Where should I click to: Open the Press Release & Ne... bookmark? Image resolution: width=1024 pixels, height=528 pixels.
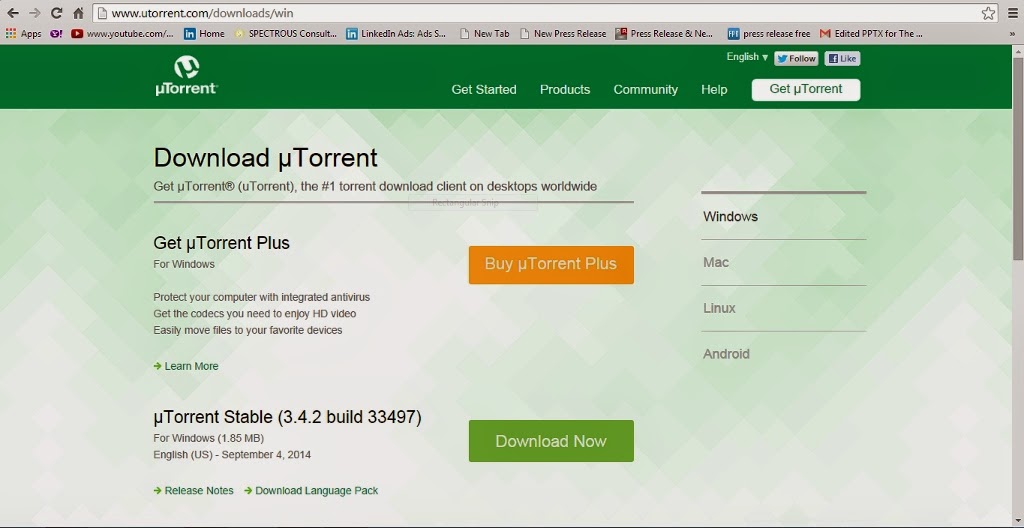[x=665, y=33]
